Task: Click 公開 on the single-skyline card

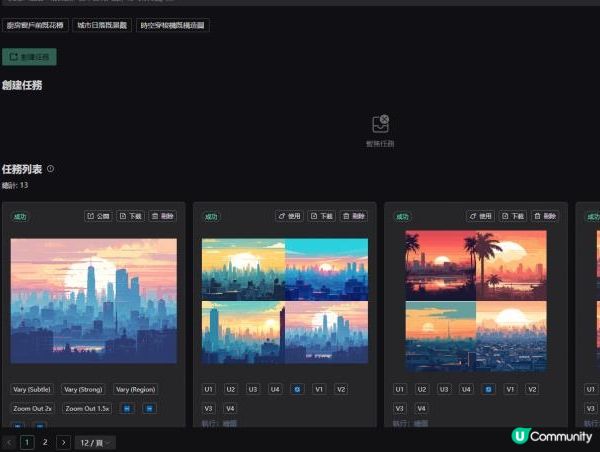Action: (98, 216)
